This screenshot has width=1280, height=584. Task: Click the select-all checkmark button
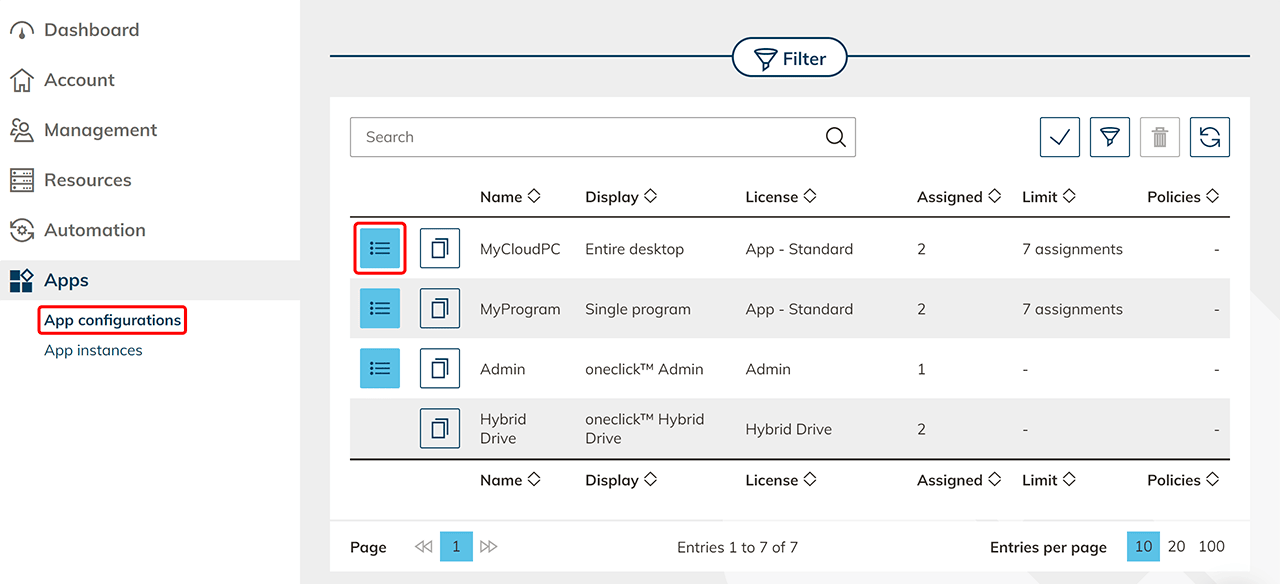pyautogui.click(x=1059, y=137)
